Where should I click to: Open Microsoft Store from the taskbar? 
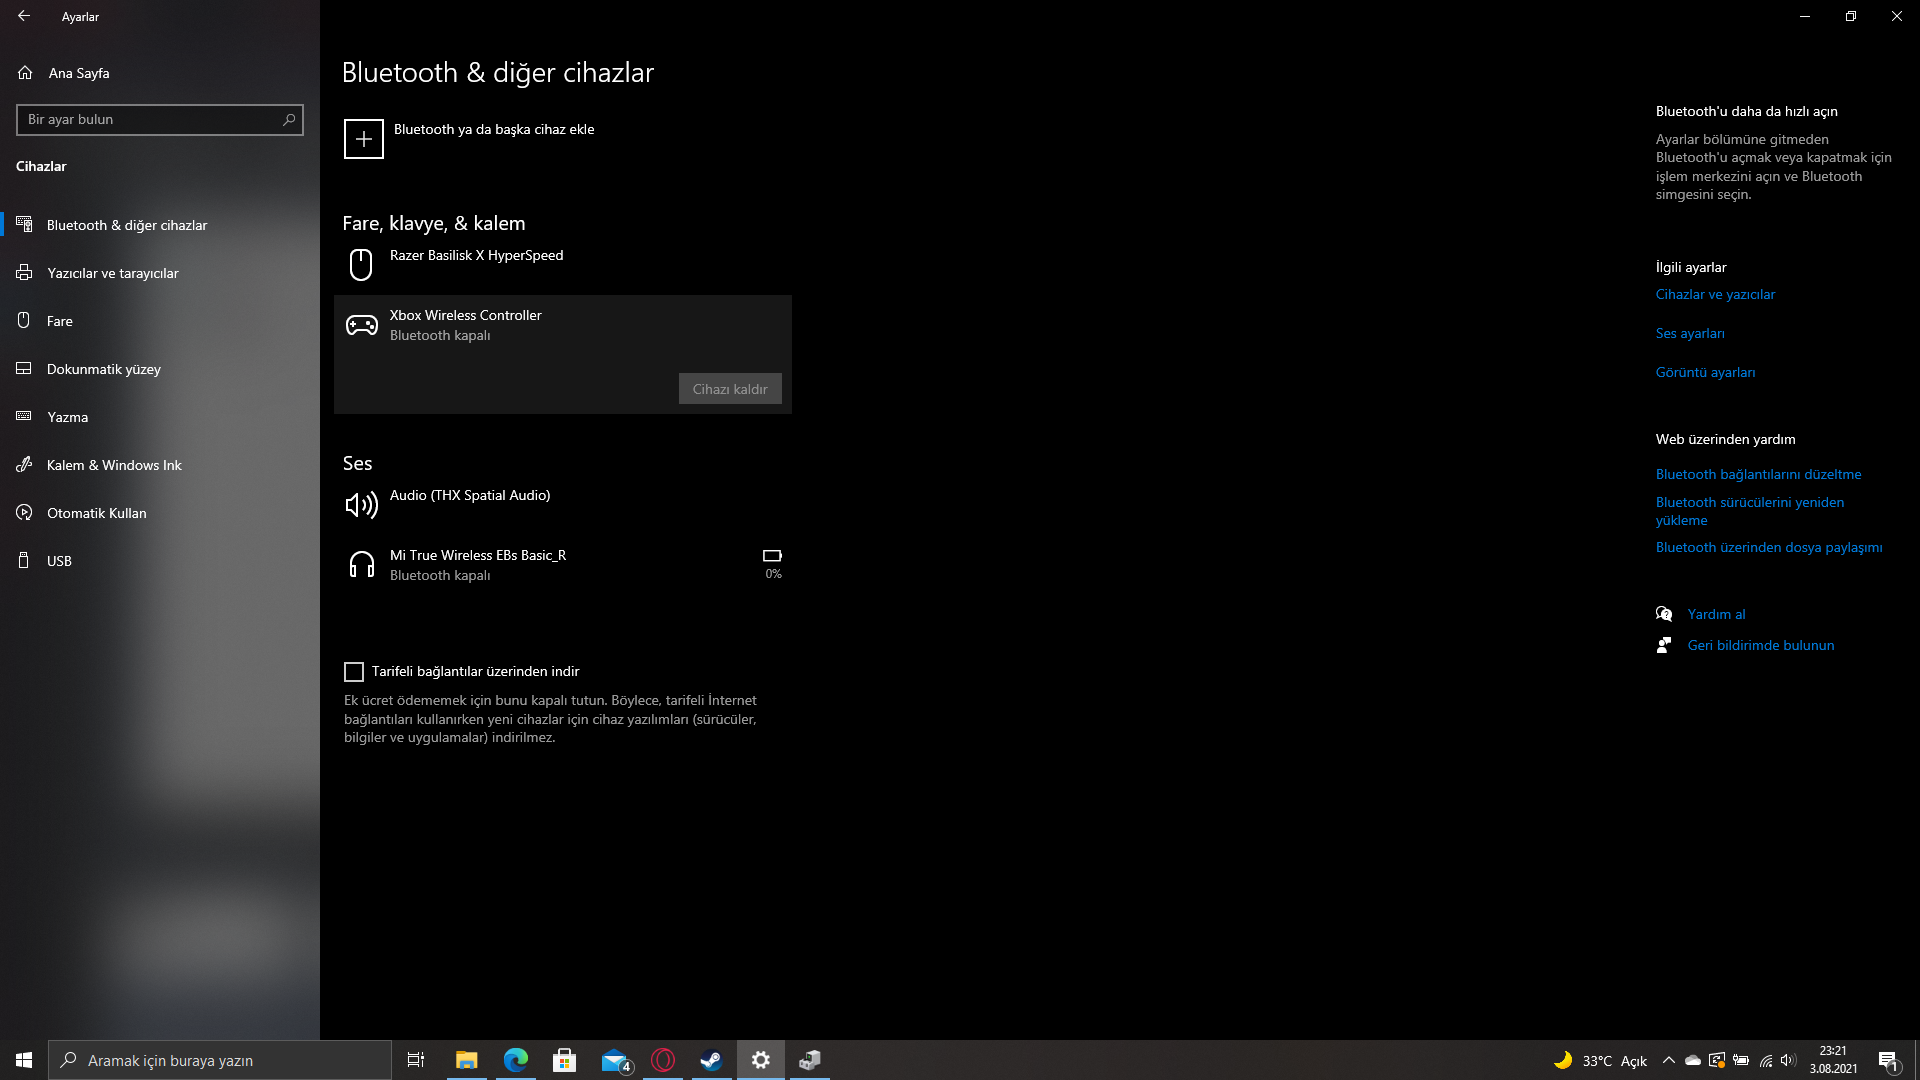tap(564, 1060)
